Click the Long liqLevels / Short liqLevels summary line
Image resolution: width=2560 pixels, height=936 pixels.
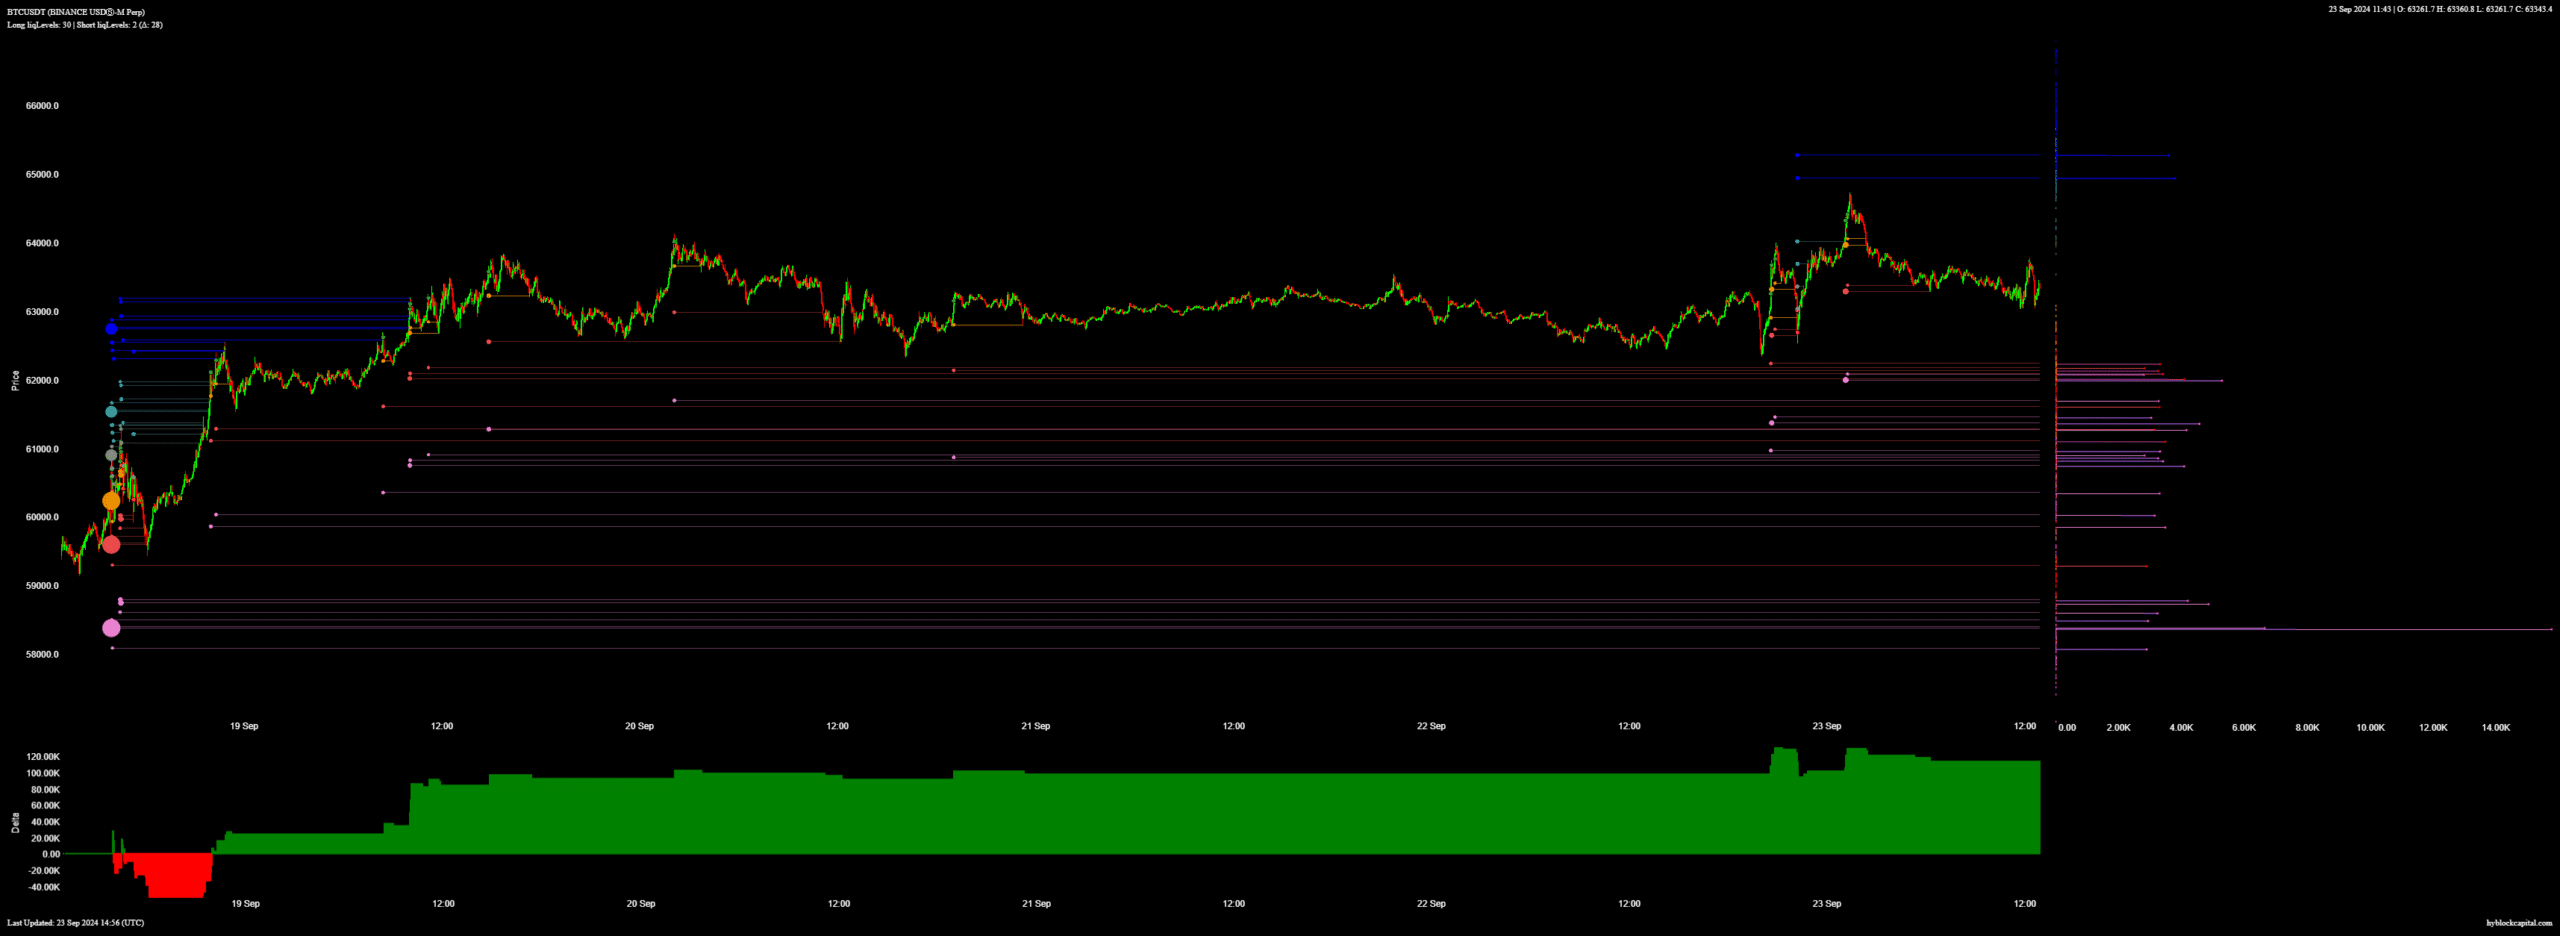(x=85, y=25)
